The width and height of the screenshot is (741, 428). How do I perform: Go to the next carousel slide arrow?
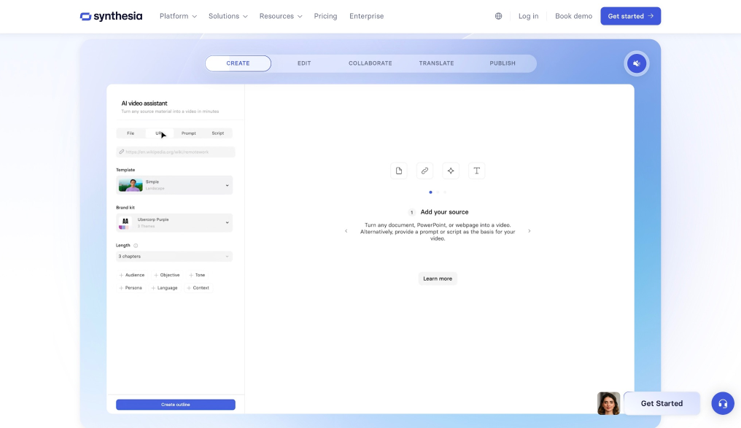[x=529, y=231]
